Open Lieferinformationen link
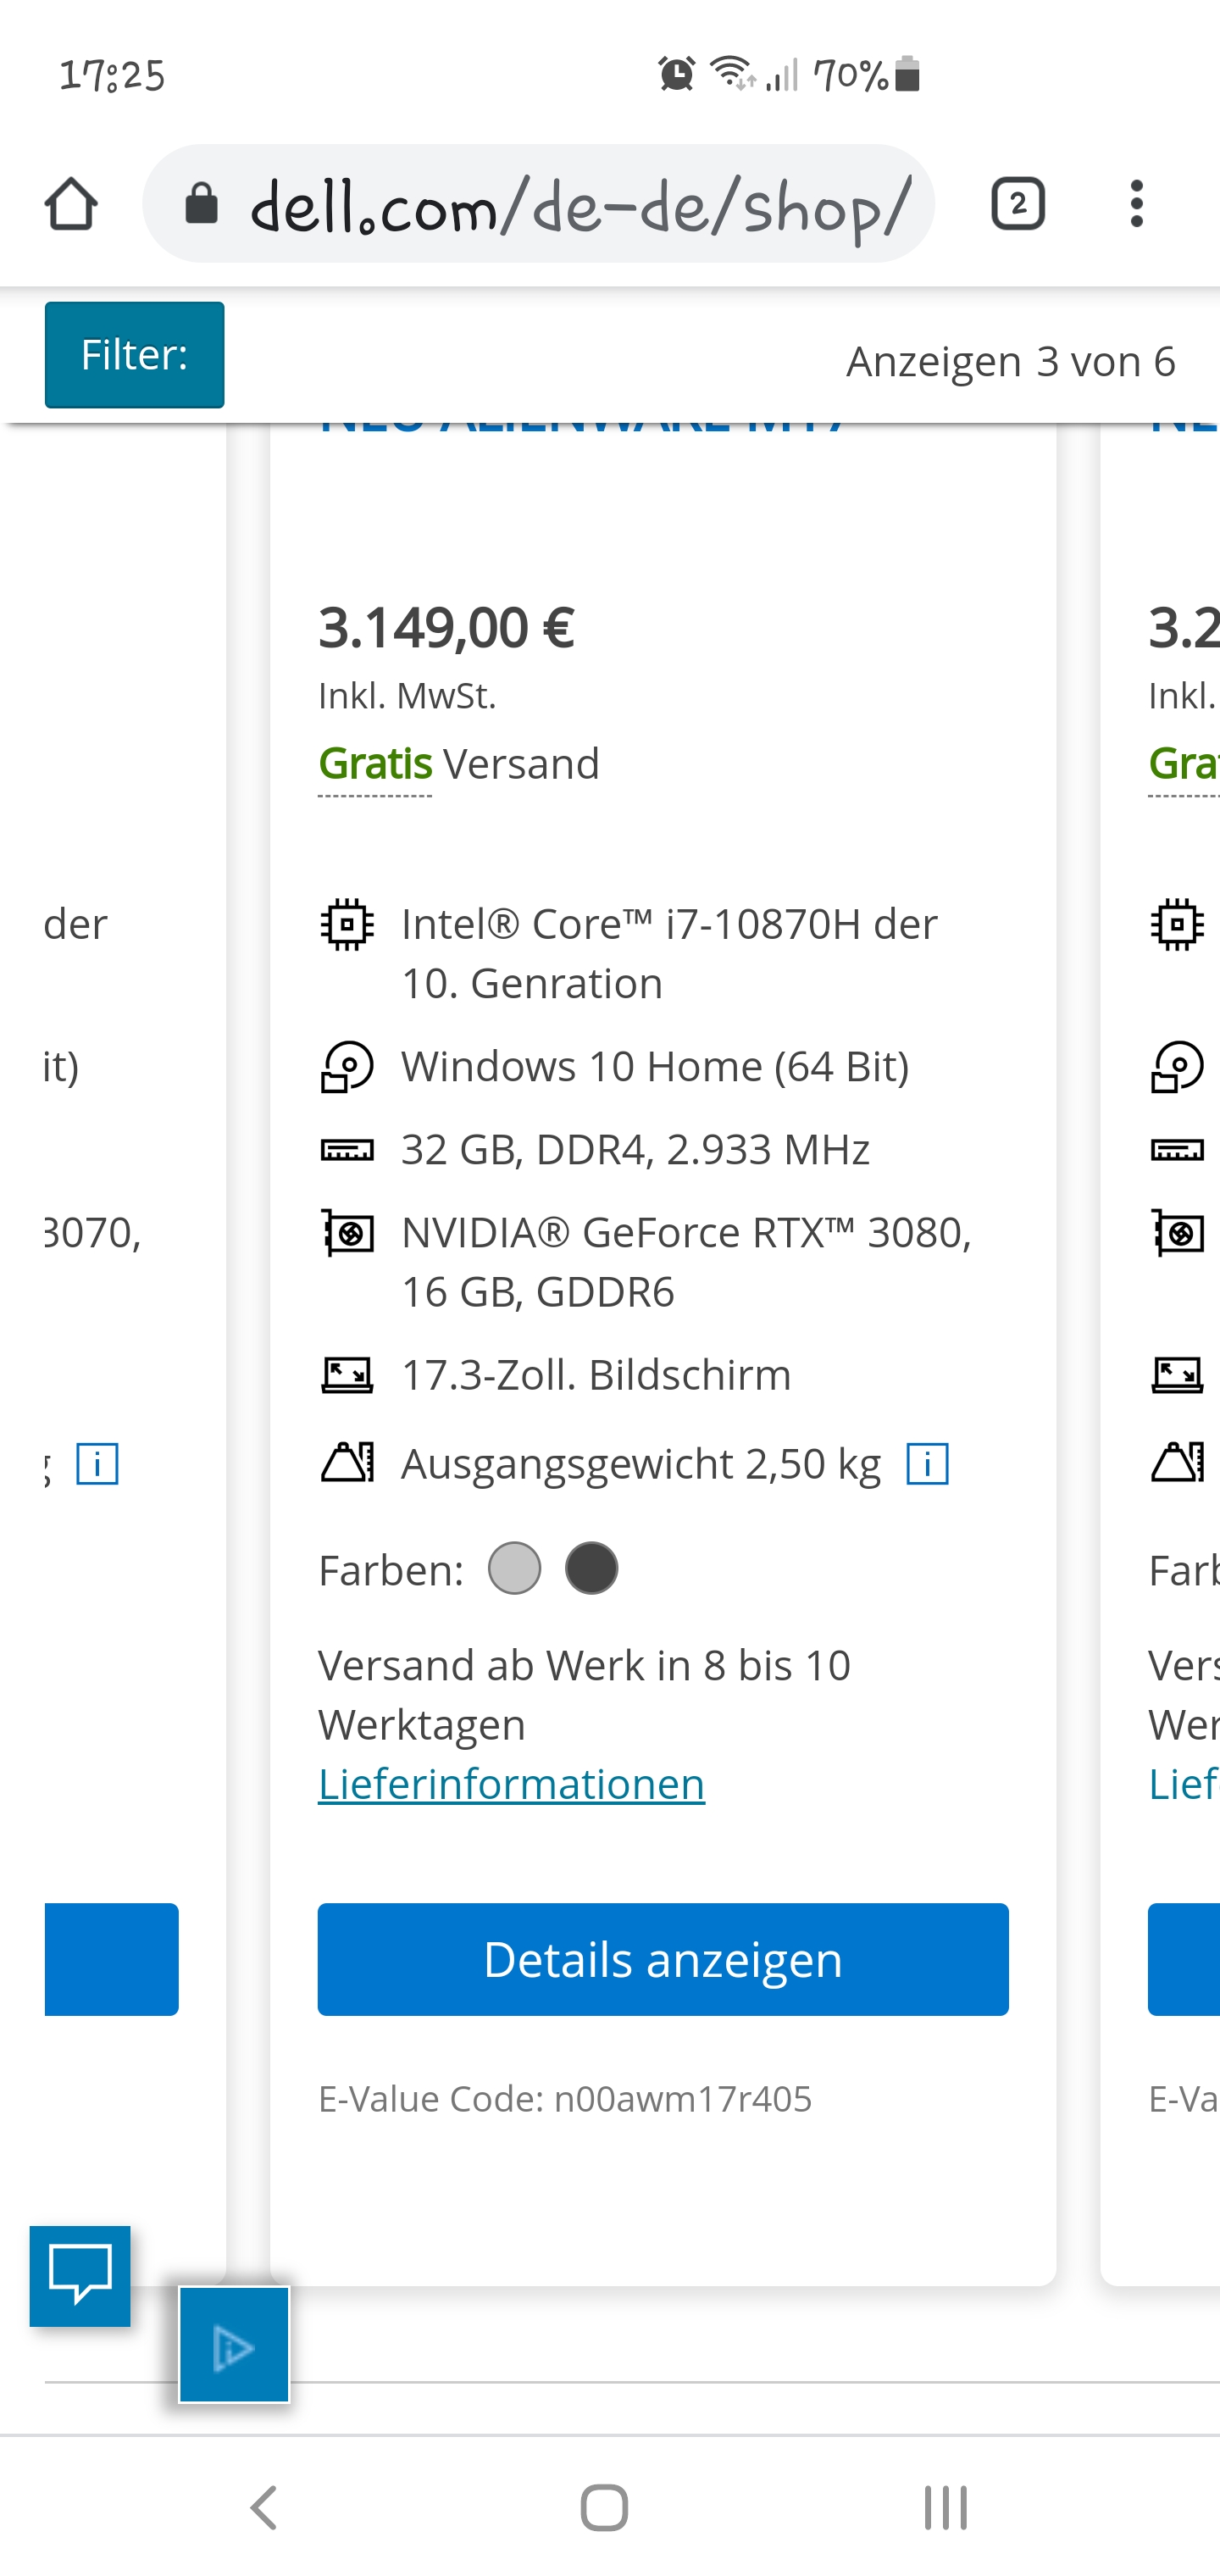The height and width of the screenshot is (2576, 1220). 511,1784
